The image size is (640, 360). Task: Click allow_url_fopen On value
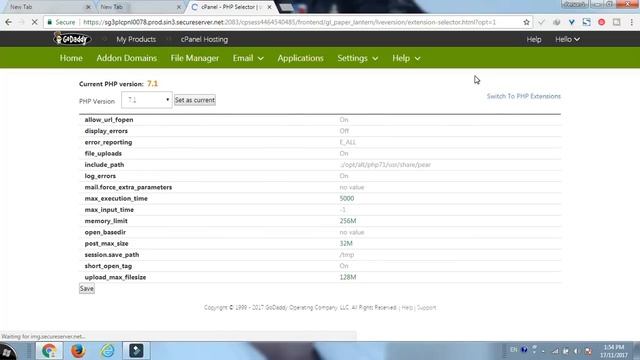pos(344,120)
